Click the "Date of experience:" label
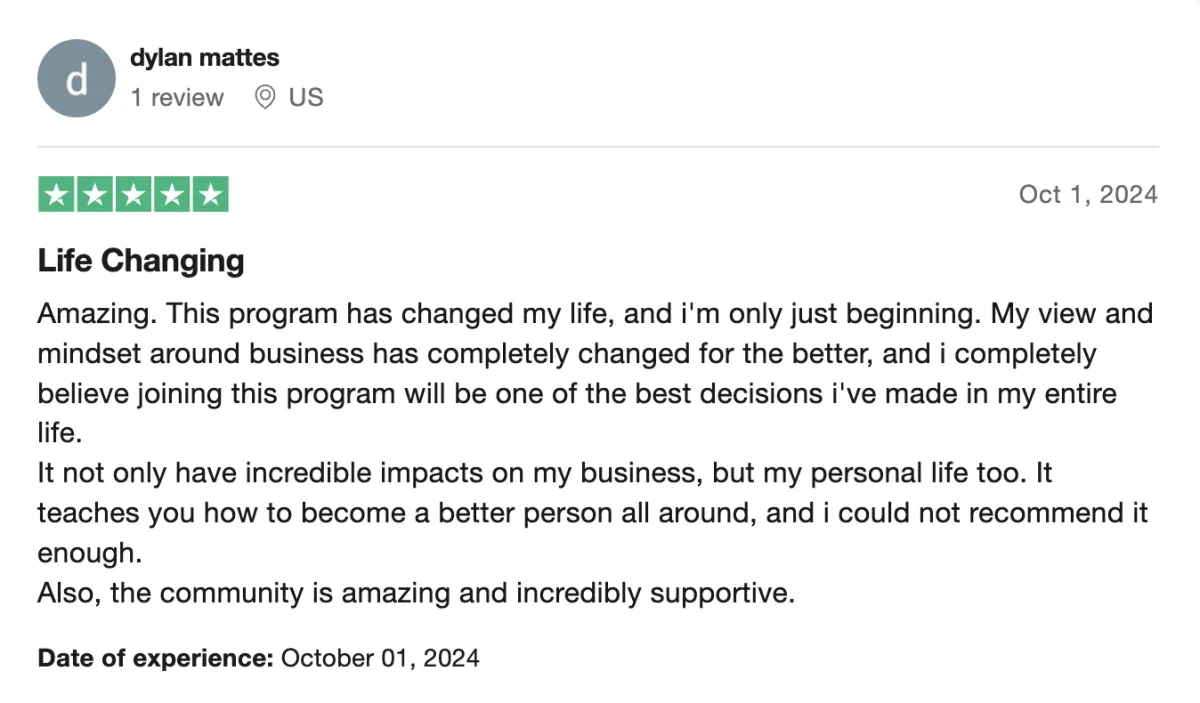The height and width of the screenshot is (703, 1200). pyautogui.click(x=155, y=658)
